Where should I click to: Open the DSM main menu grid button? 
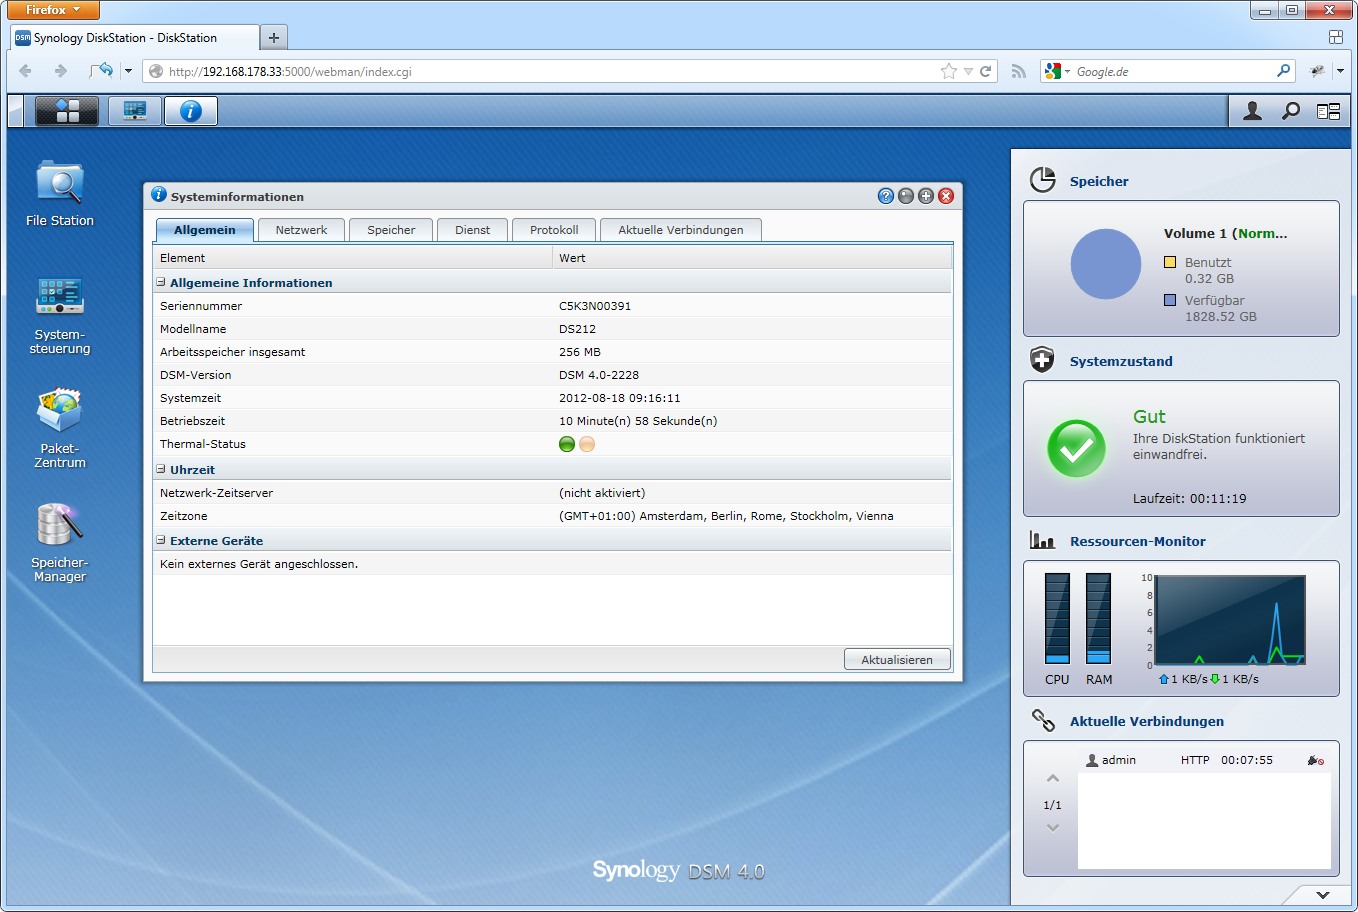pos(67,111)
